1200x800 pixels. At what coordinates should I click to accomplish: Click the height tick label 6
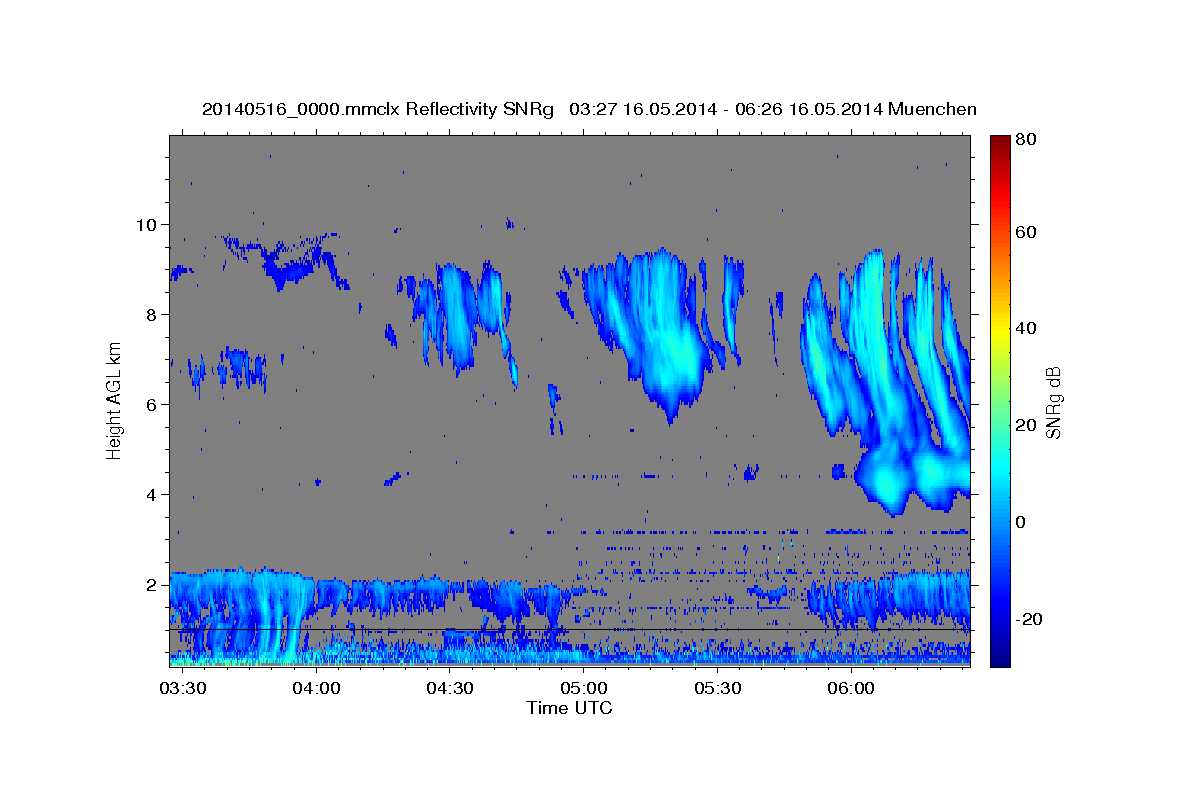point(154,404)
